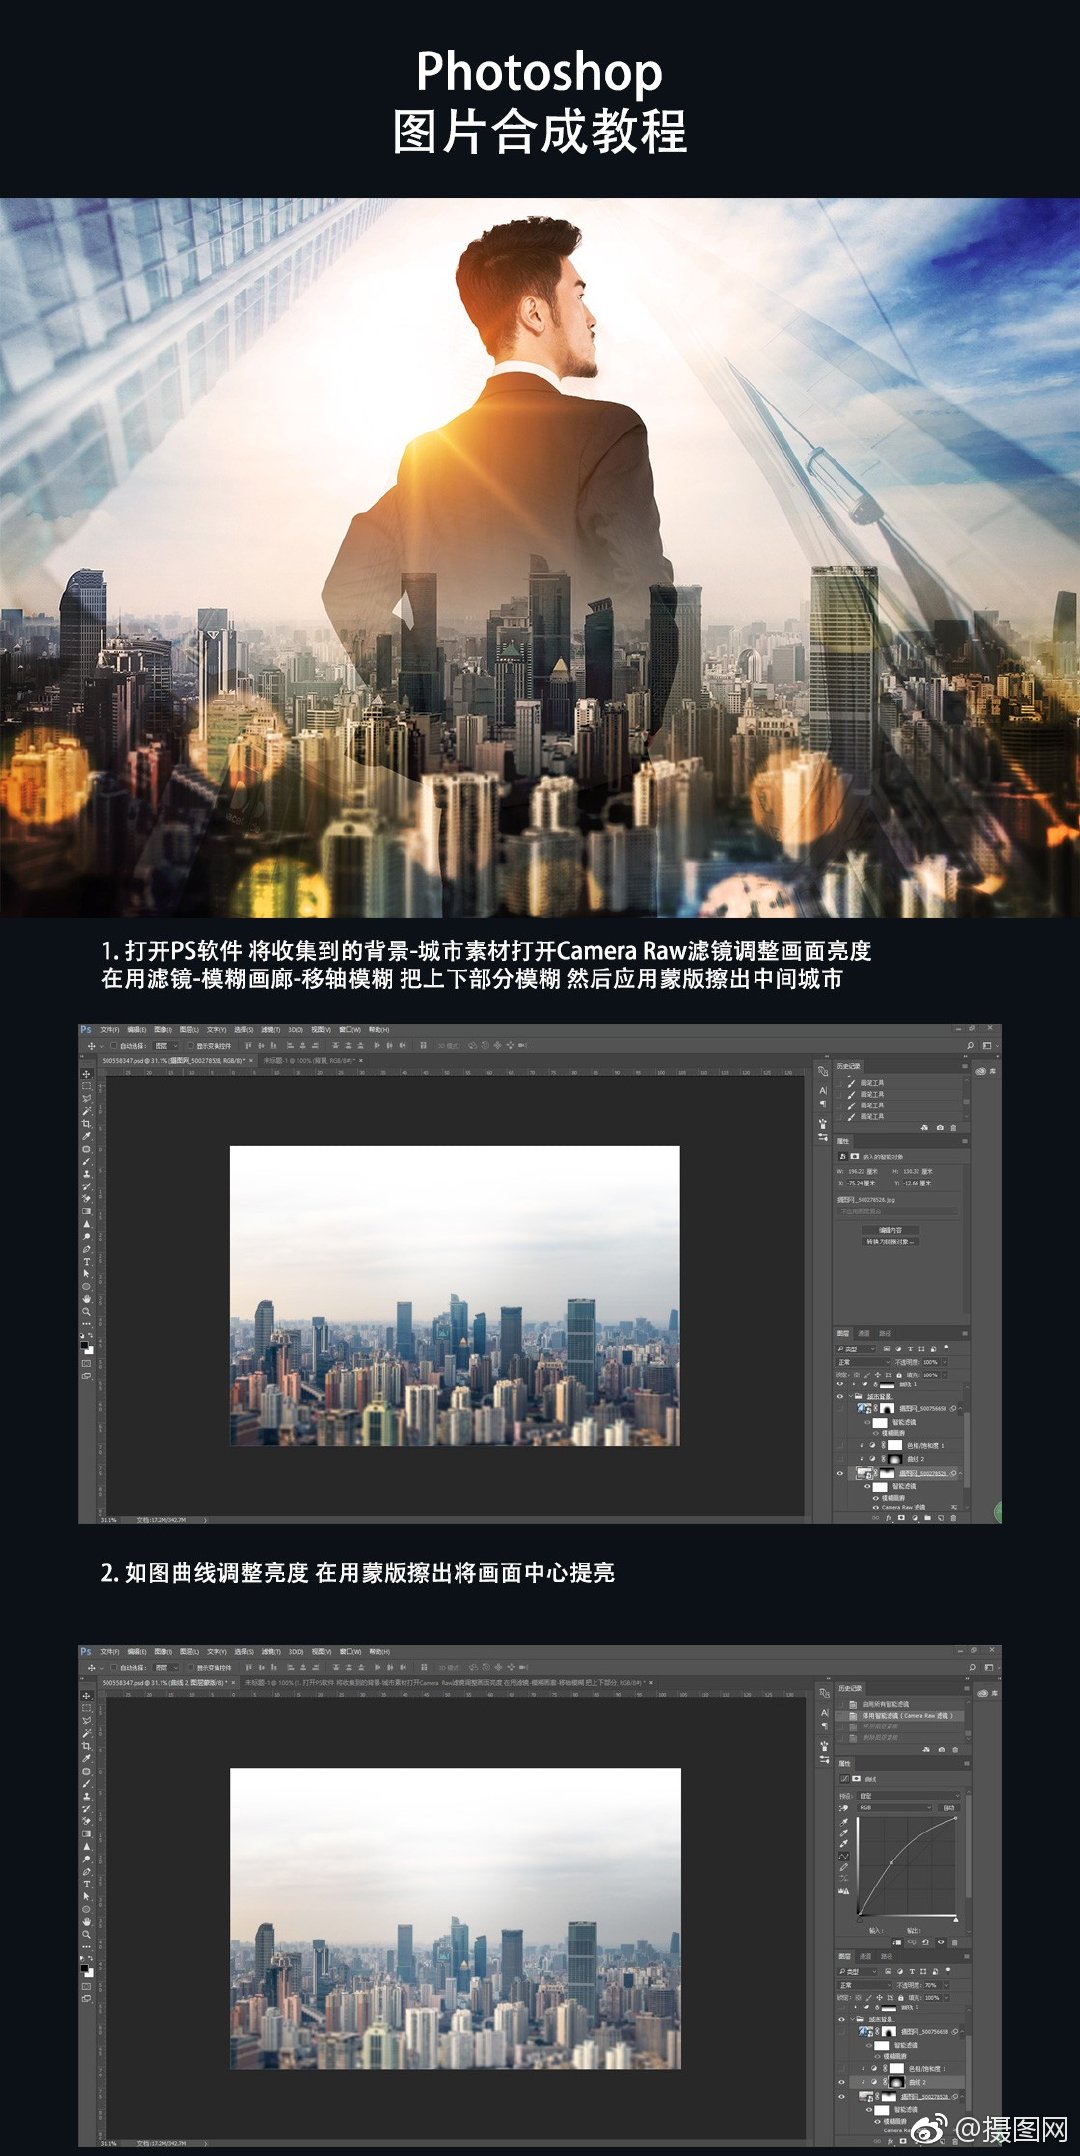Toggle Curves adjustment visibility eye in properties panel
Screen dimensions: 1080x2156
coord(941,1942)
